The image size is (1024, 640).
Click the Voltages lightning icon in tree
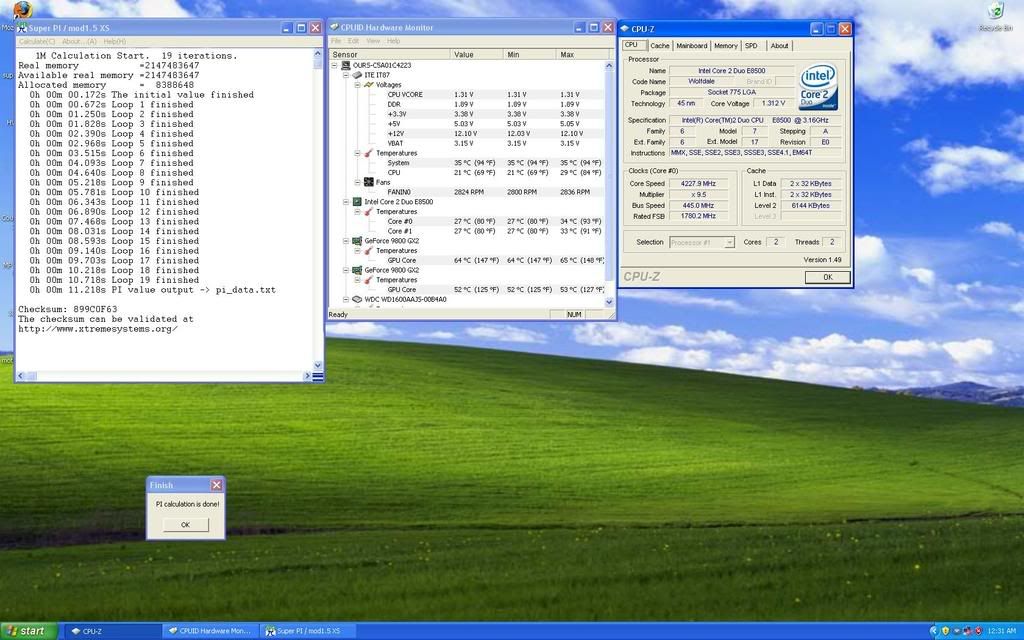click(369, 85)
